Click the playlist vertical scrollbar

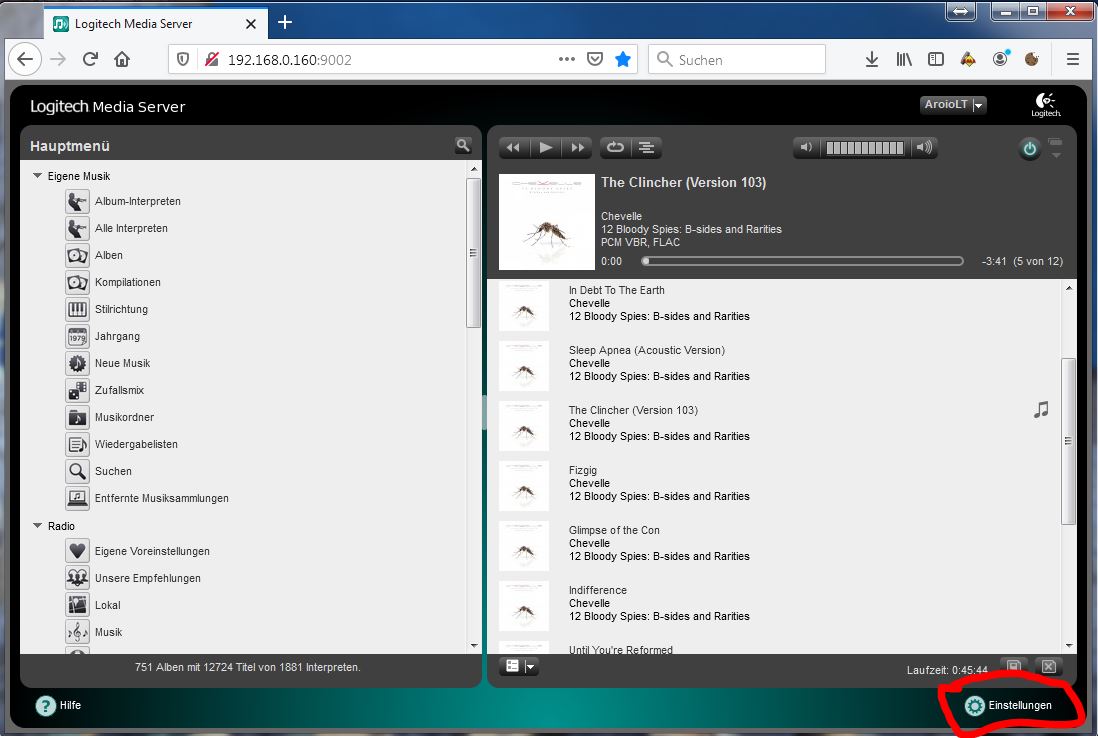(1069, 440)
